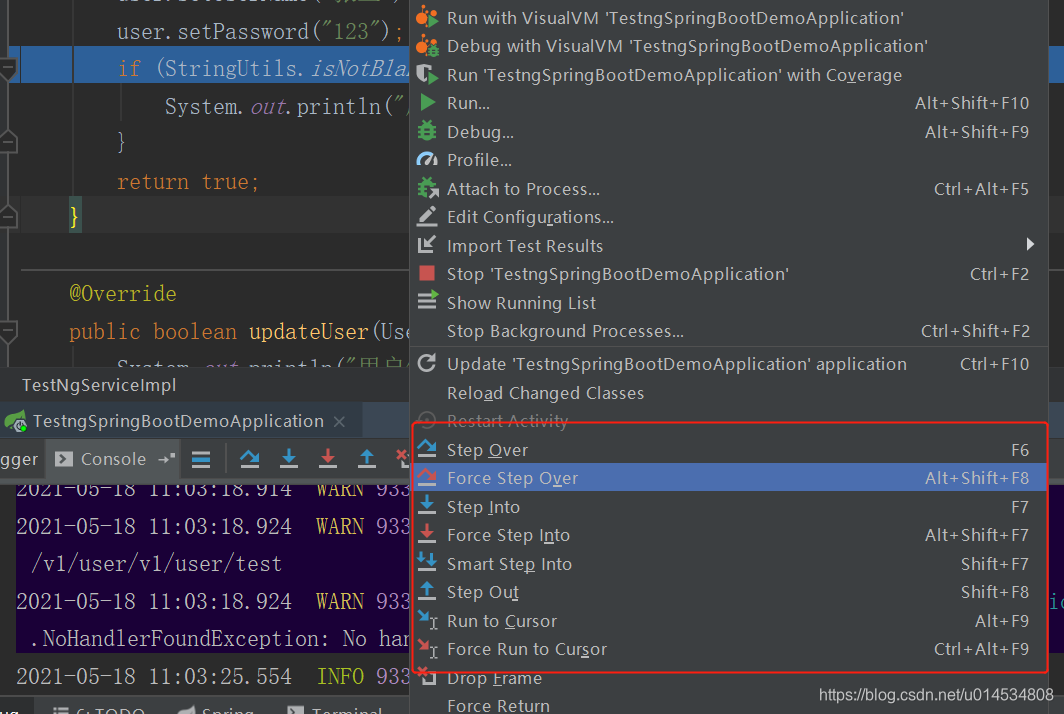The width and height of the screenshot is (1064, 714).
Task: Collapse the if block fold marker
Action: point(7,69)
